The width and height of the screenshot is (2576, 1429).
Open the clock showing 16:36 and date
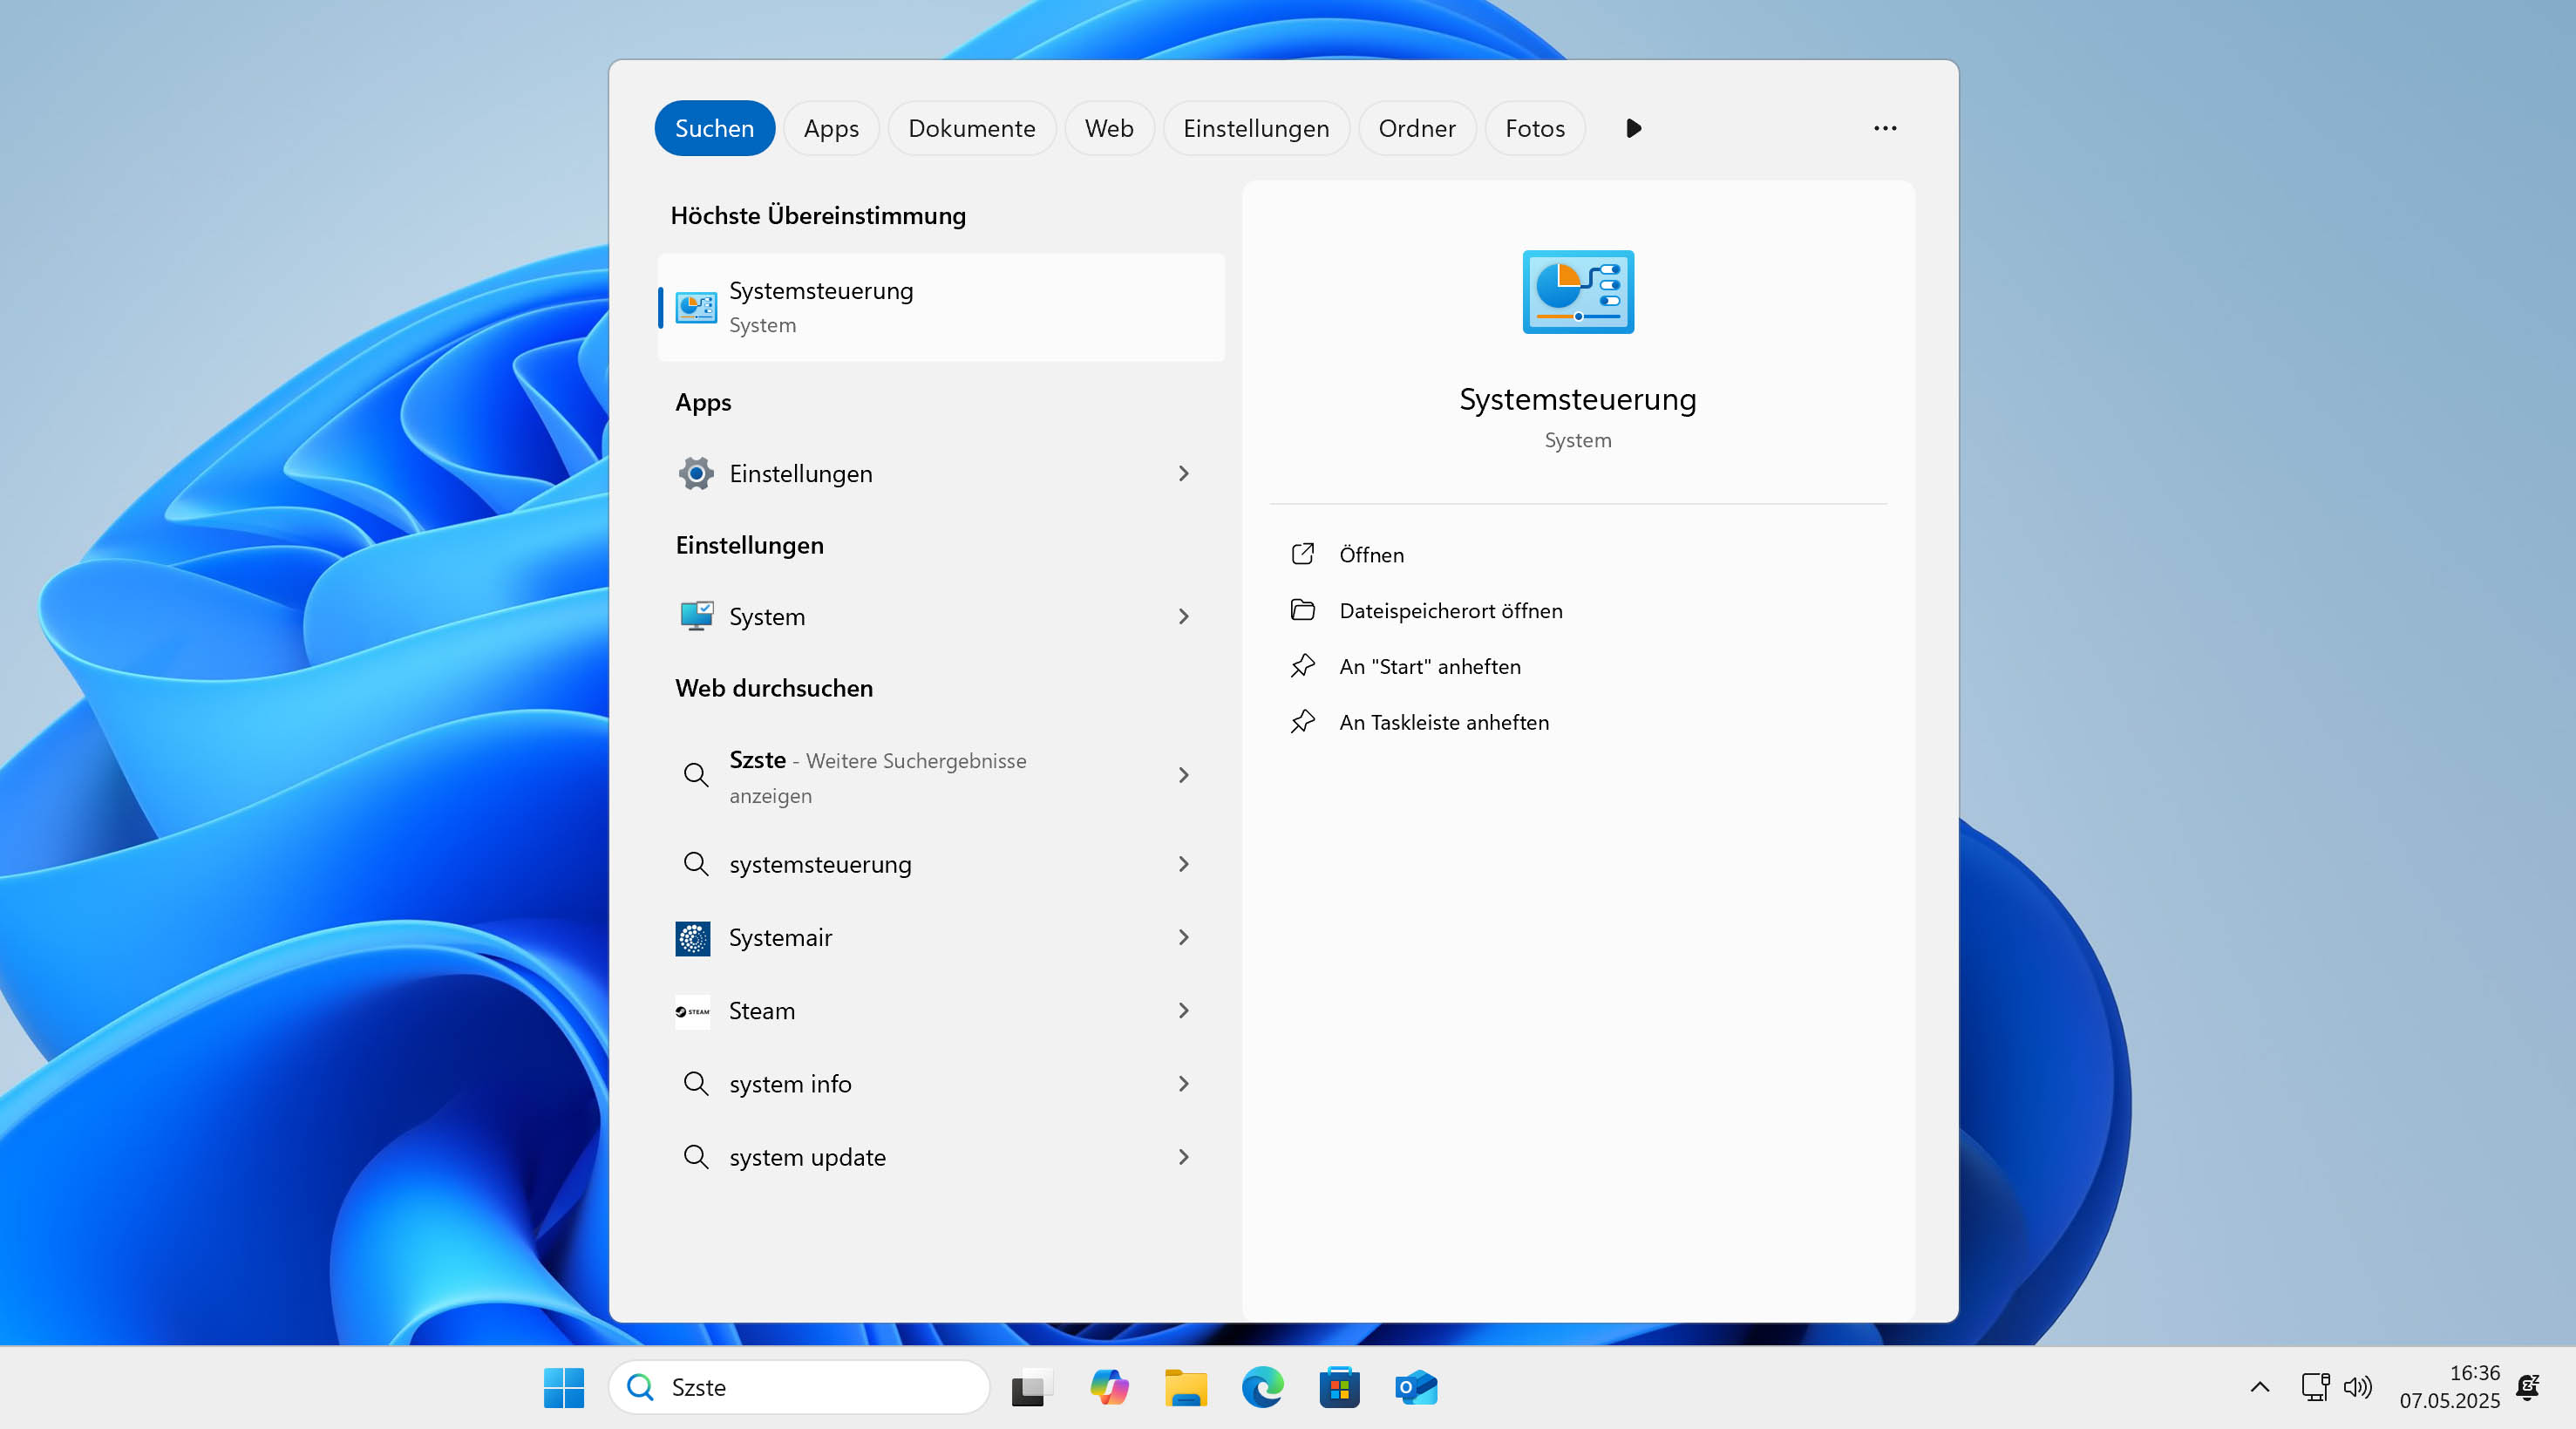(x=2449, y=1387)
